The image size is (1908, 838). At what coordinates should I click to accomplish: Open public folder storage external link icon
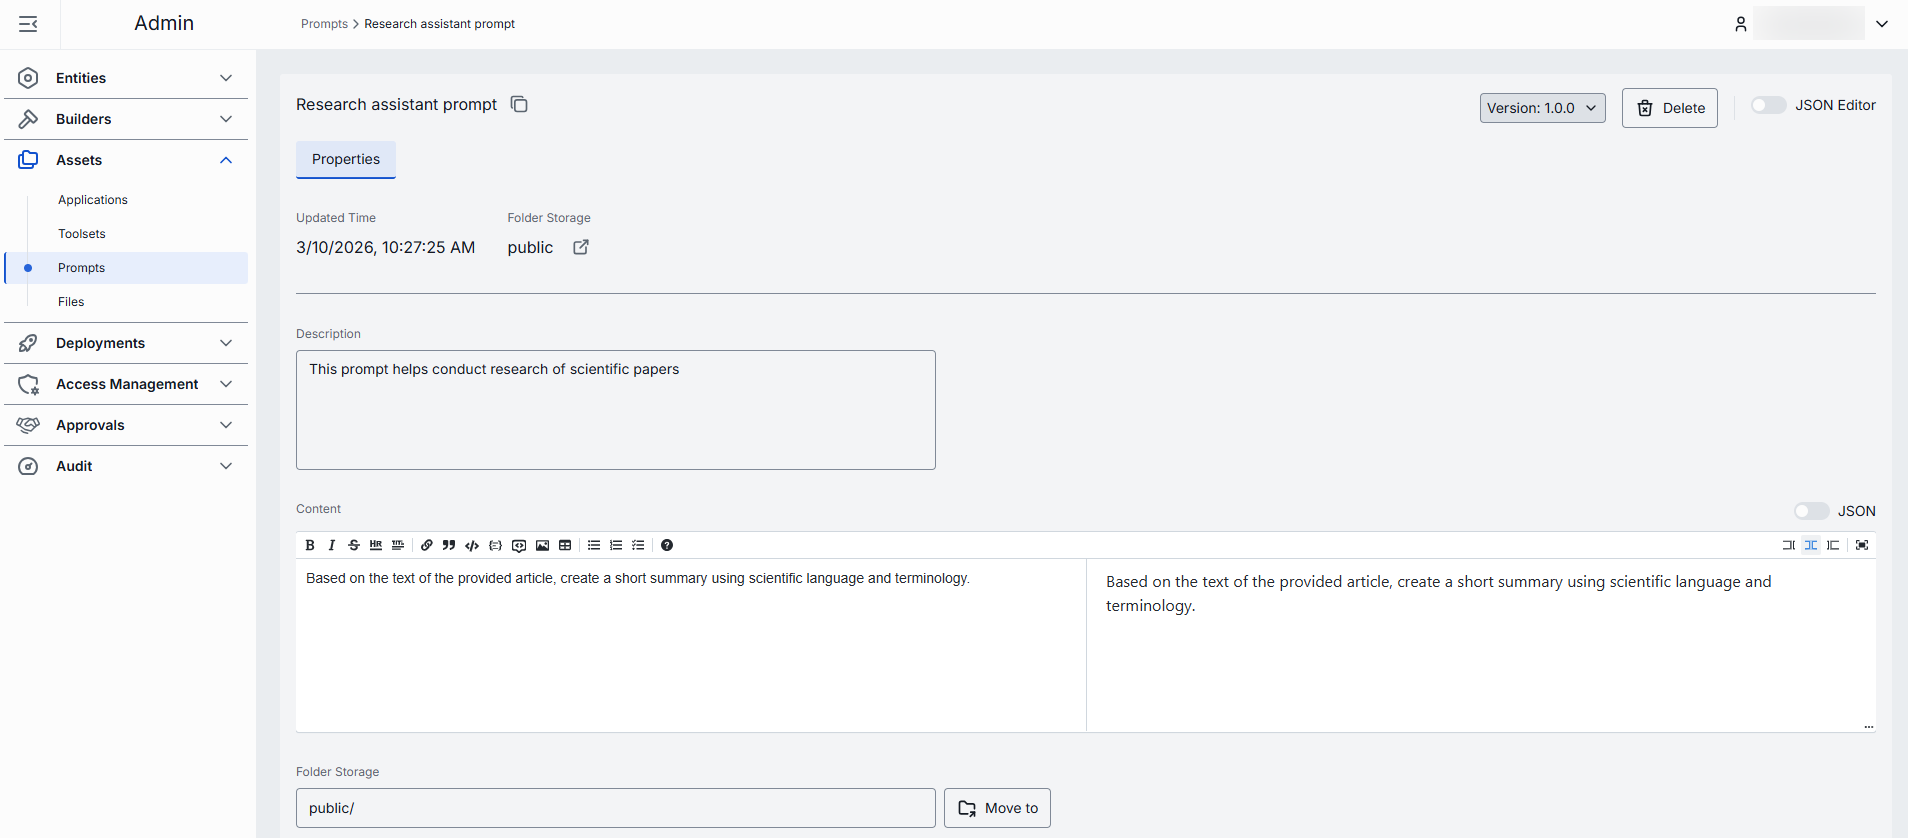point(580,247)
